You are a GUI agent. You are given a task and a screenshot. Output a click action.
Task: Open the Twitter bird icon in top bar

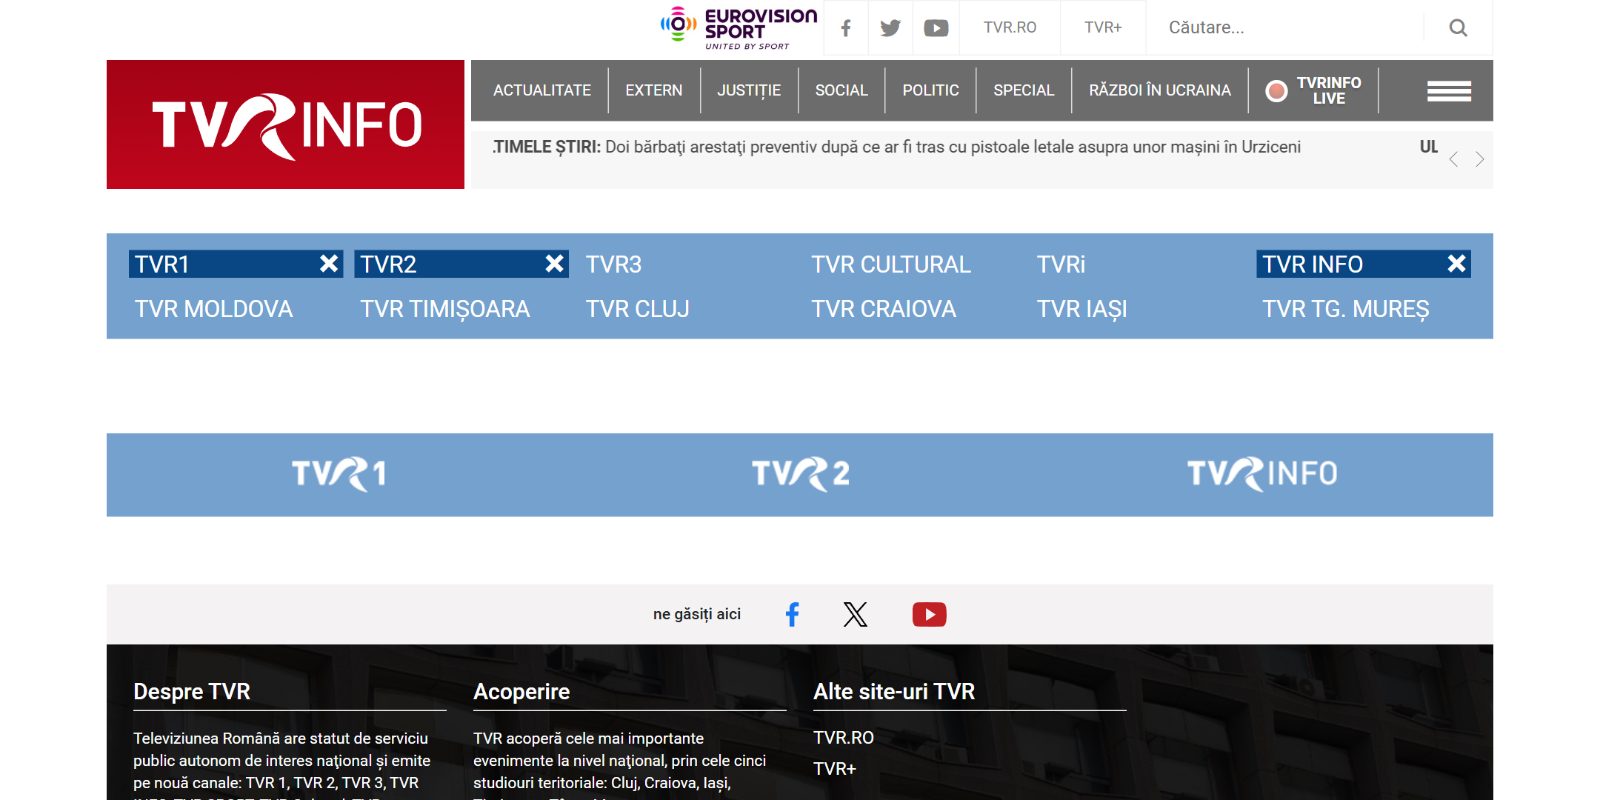(890, 28)
